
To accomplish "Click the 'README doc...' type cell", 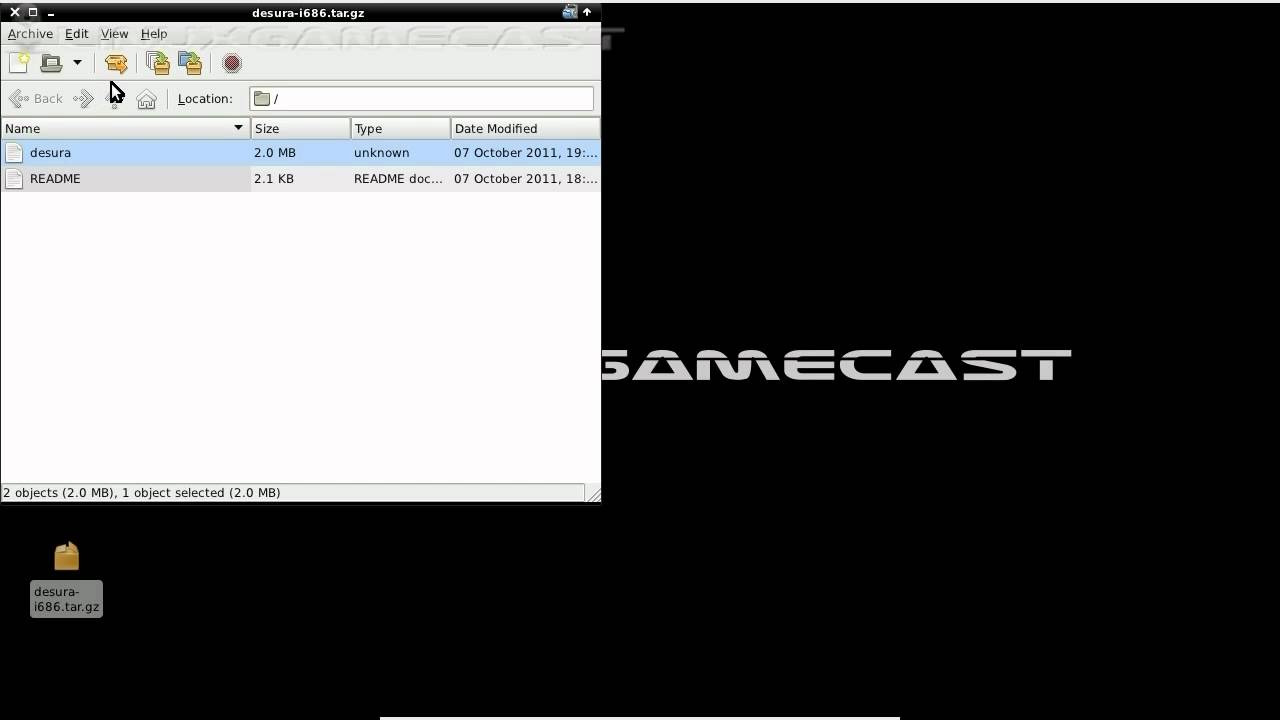I will tap(398, 178).
